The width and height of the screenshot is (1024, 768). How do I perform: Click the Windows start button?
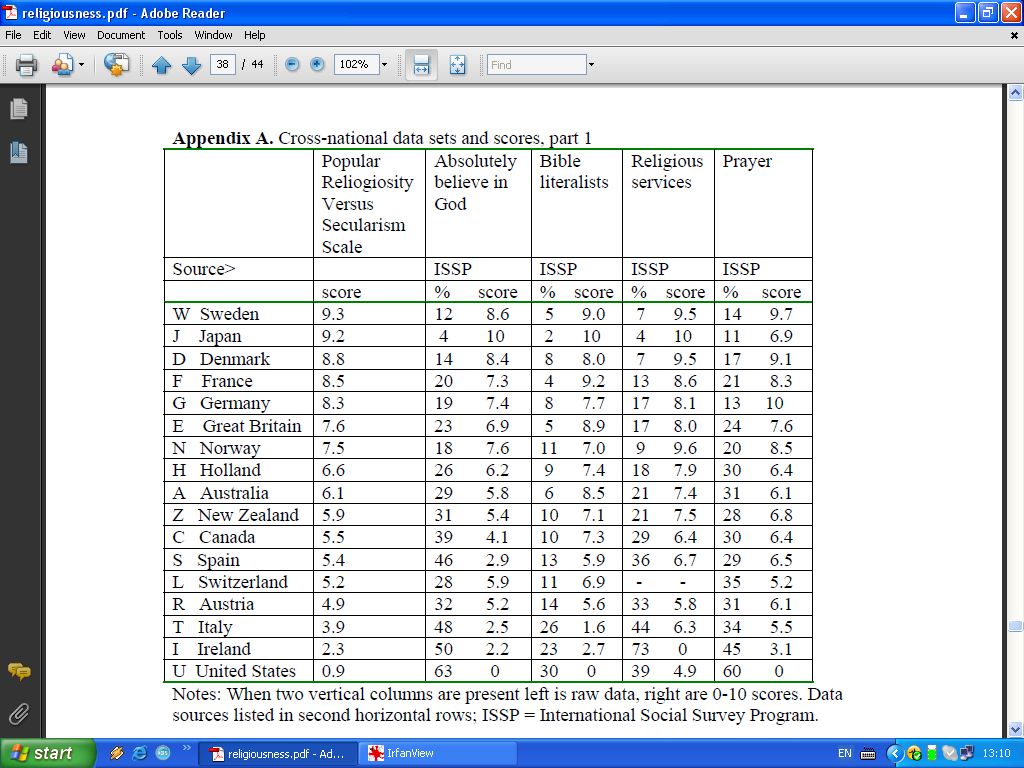[x=47, y=753]
